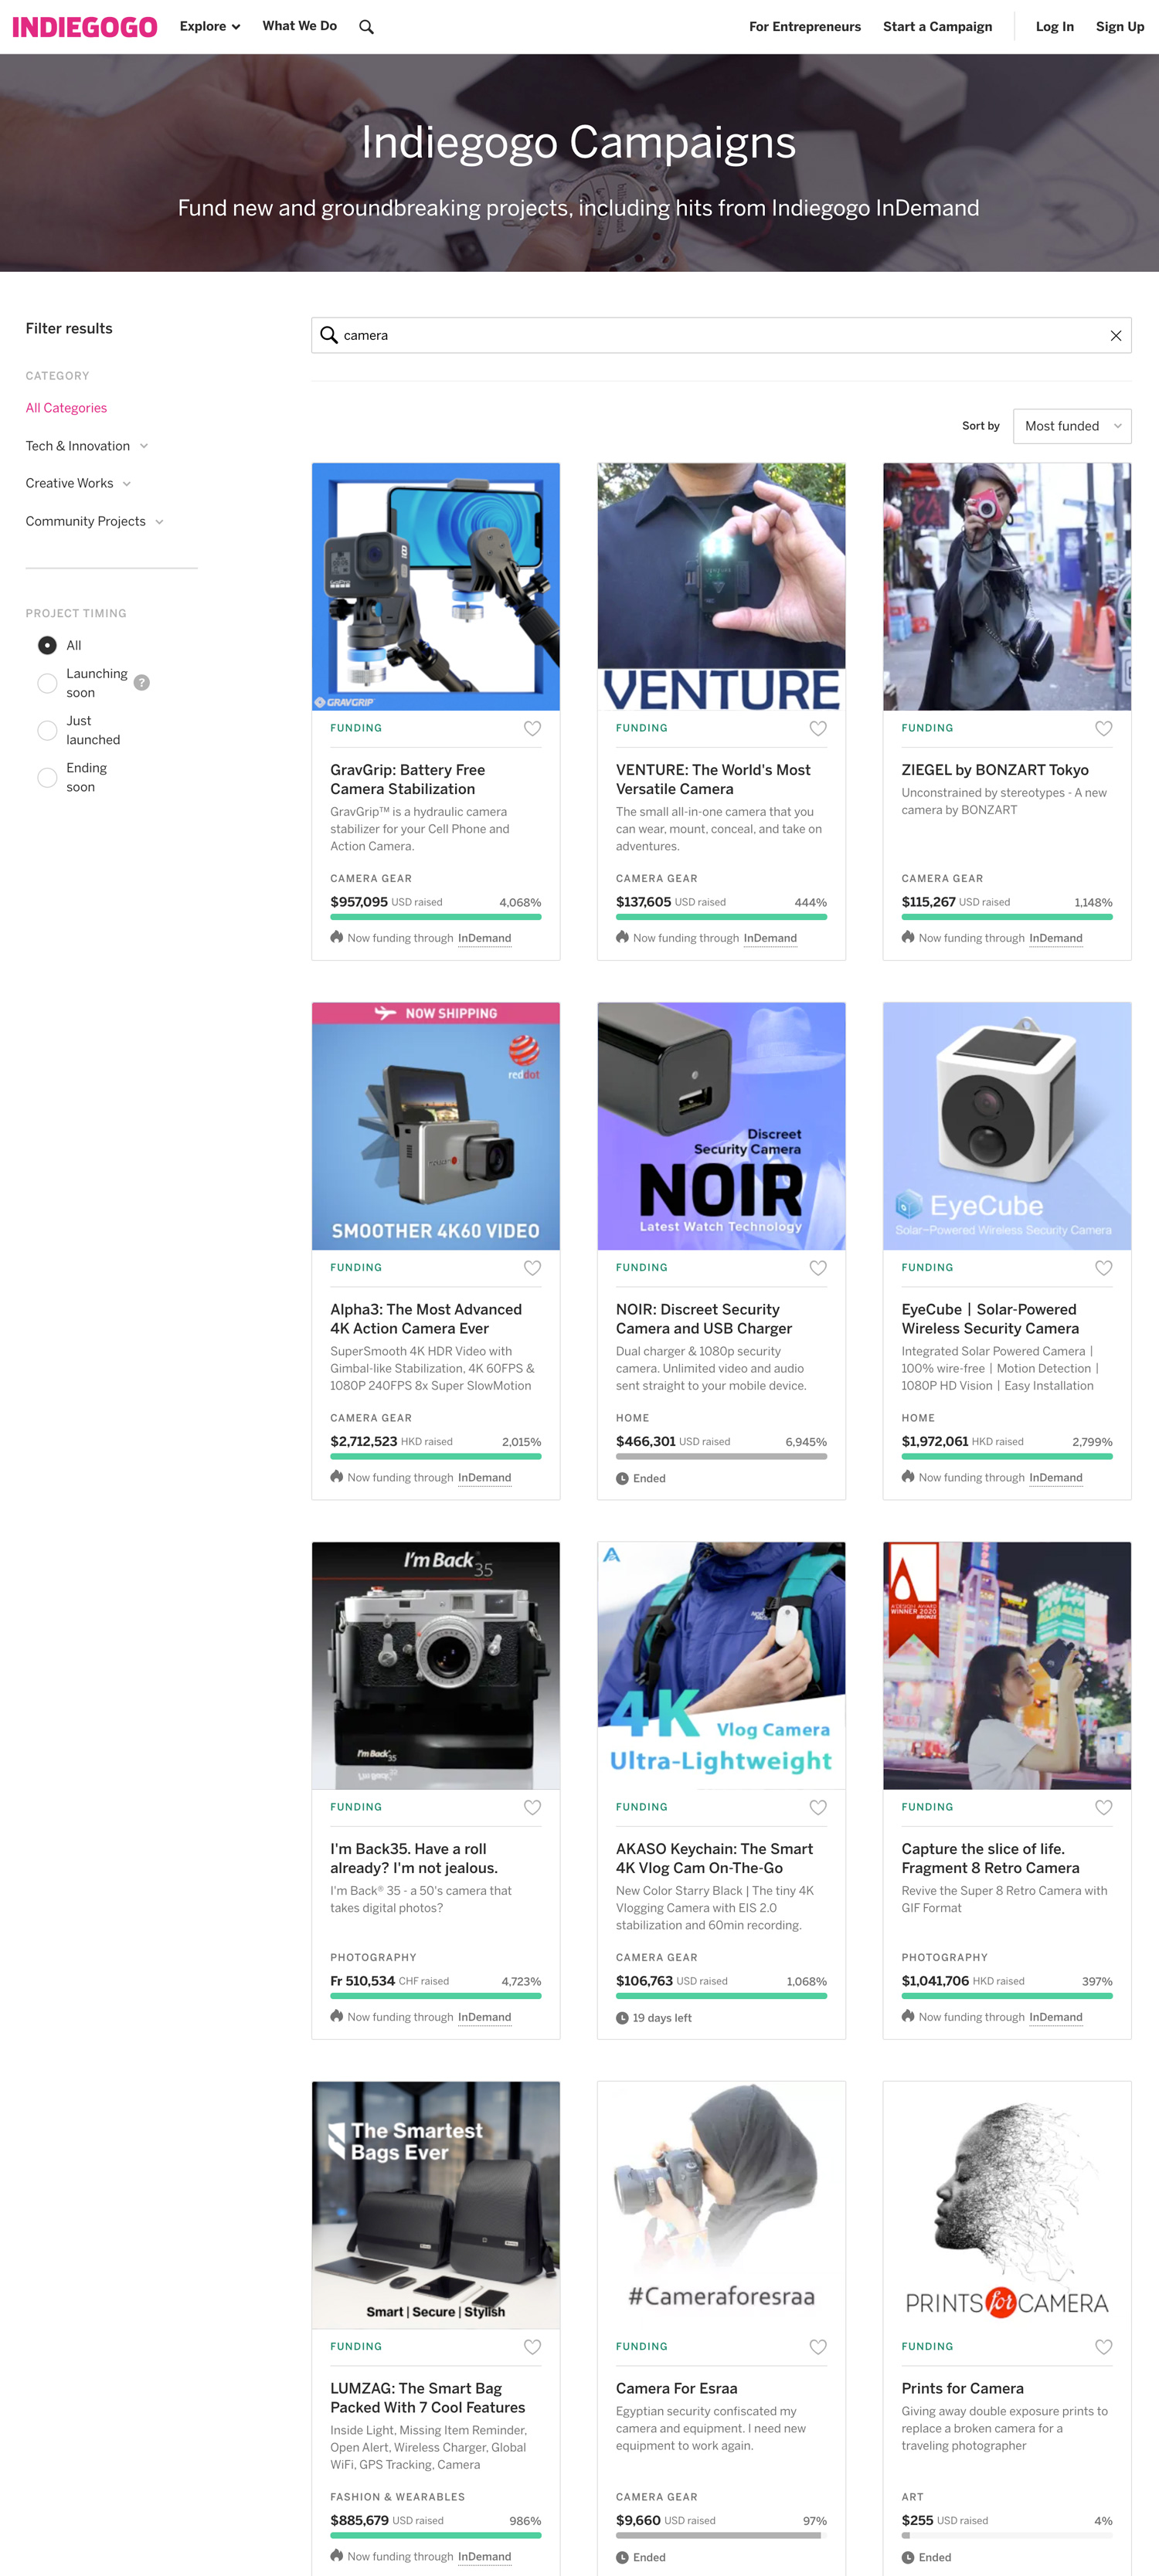Favorite AKASO Keychain campaign heart

pyautogui.click(x=818, y=1808)
